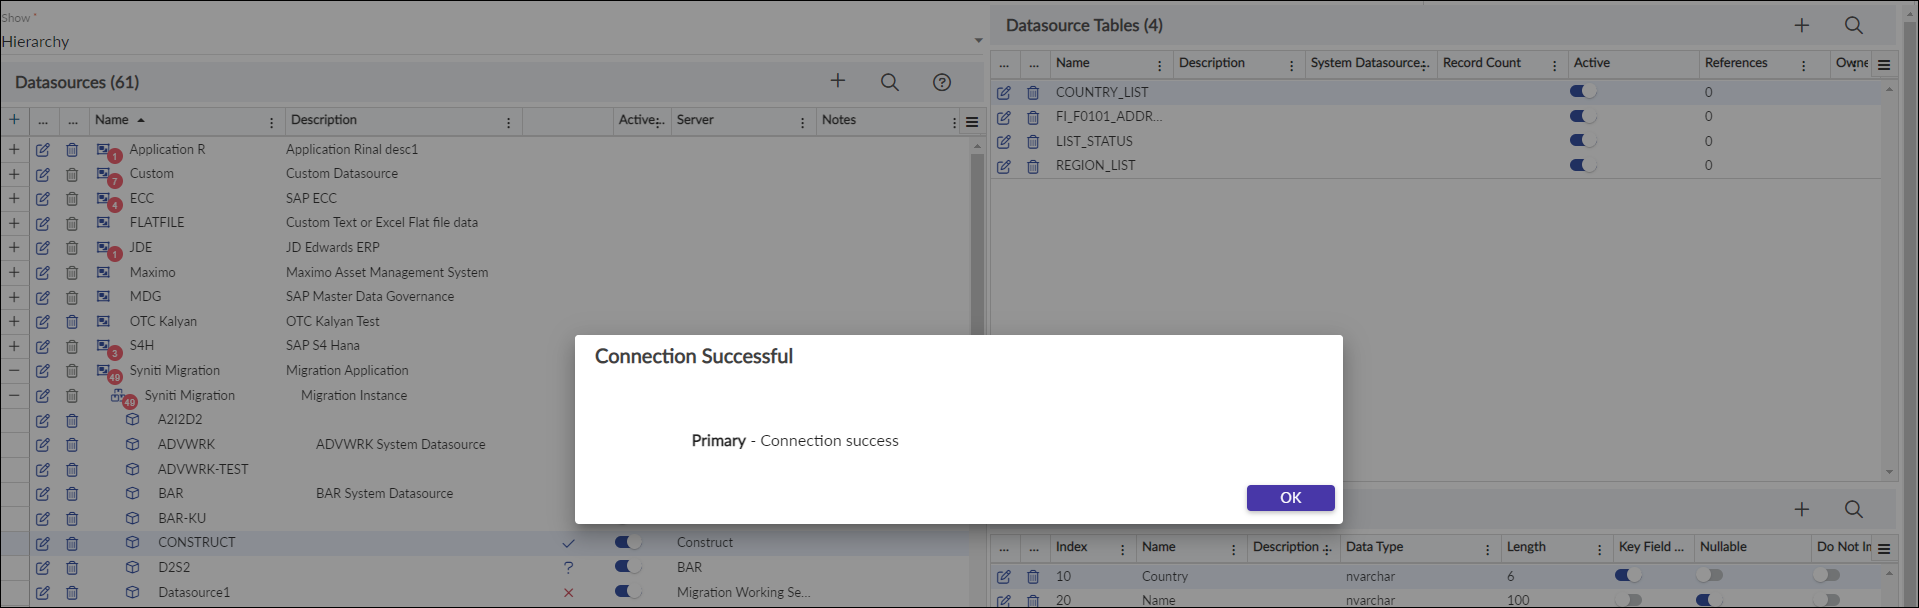Toggle Active for COUNTRY_LIST table
The image size is (1919, 608).
(x=1583, y=91)
